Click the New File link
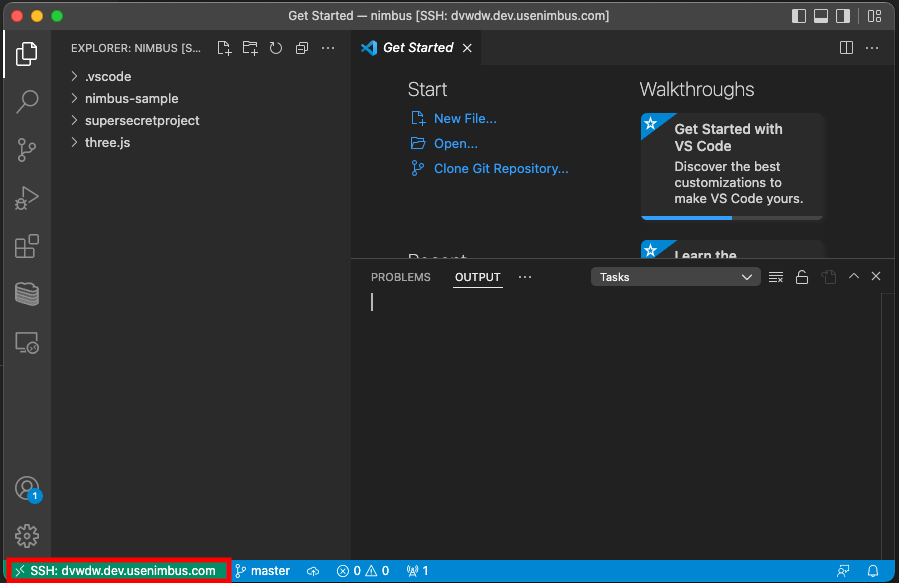Viewport: 899px width, 583px height. [x=465, y=119]
